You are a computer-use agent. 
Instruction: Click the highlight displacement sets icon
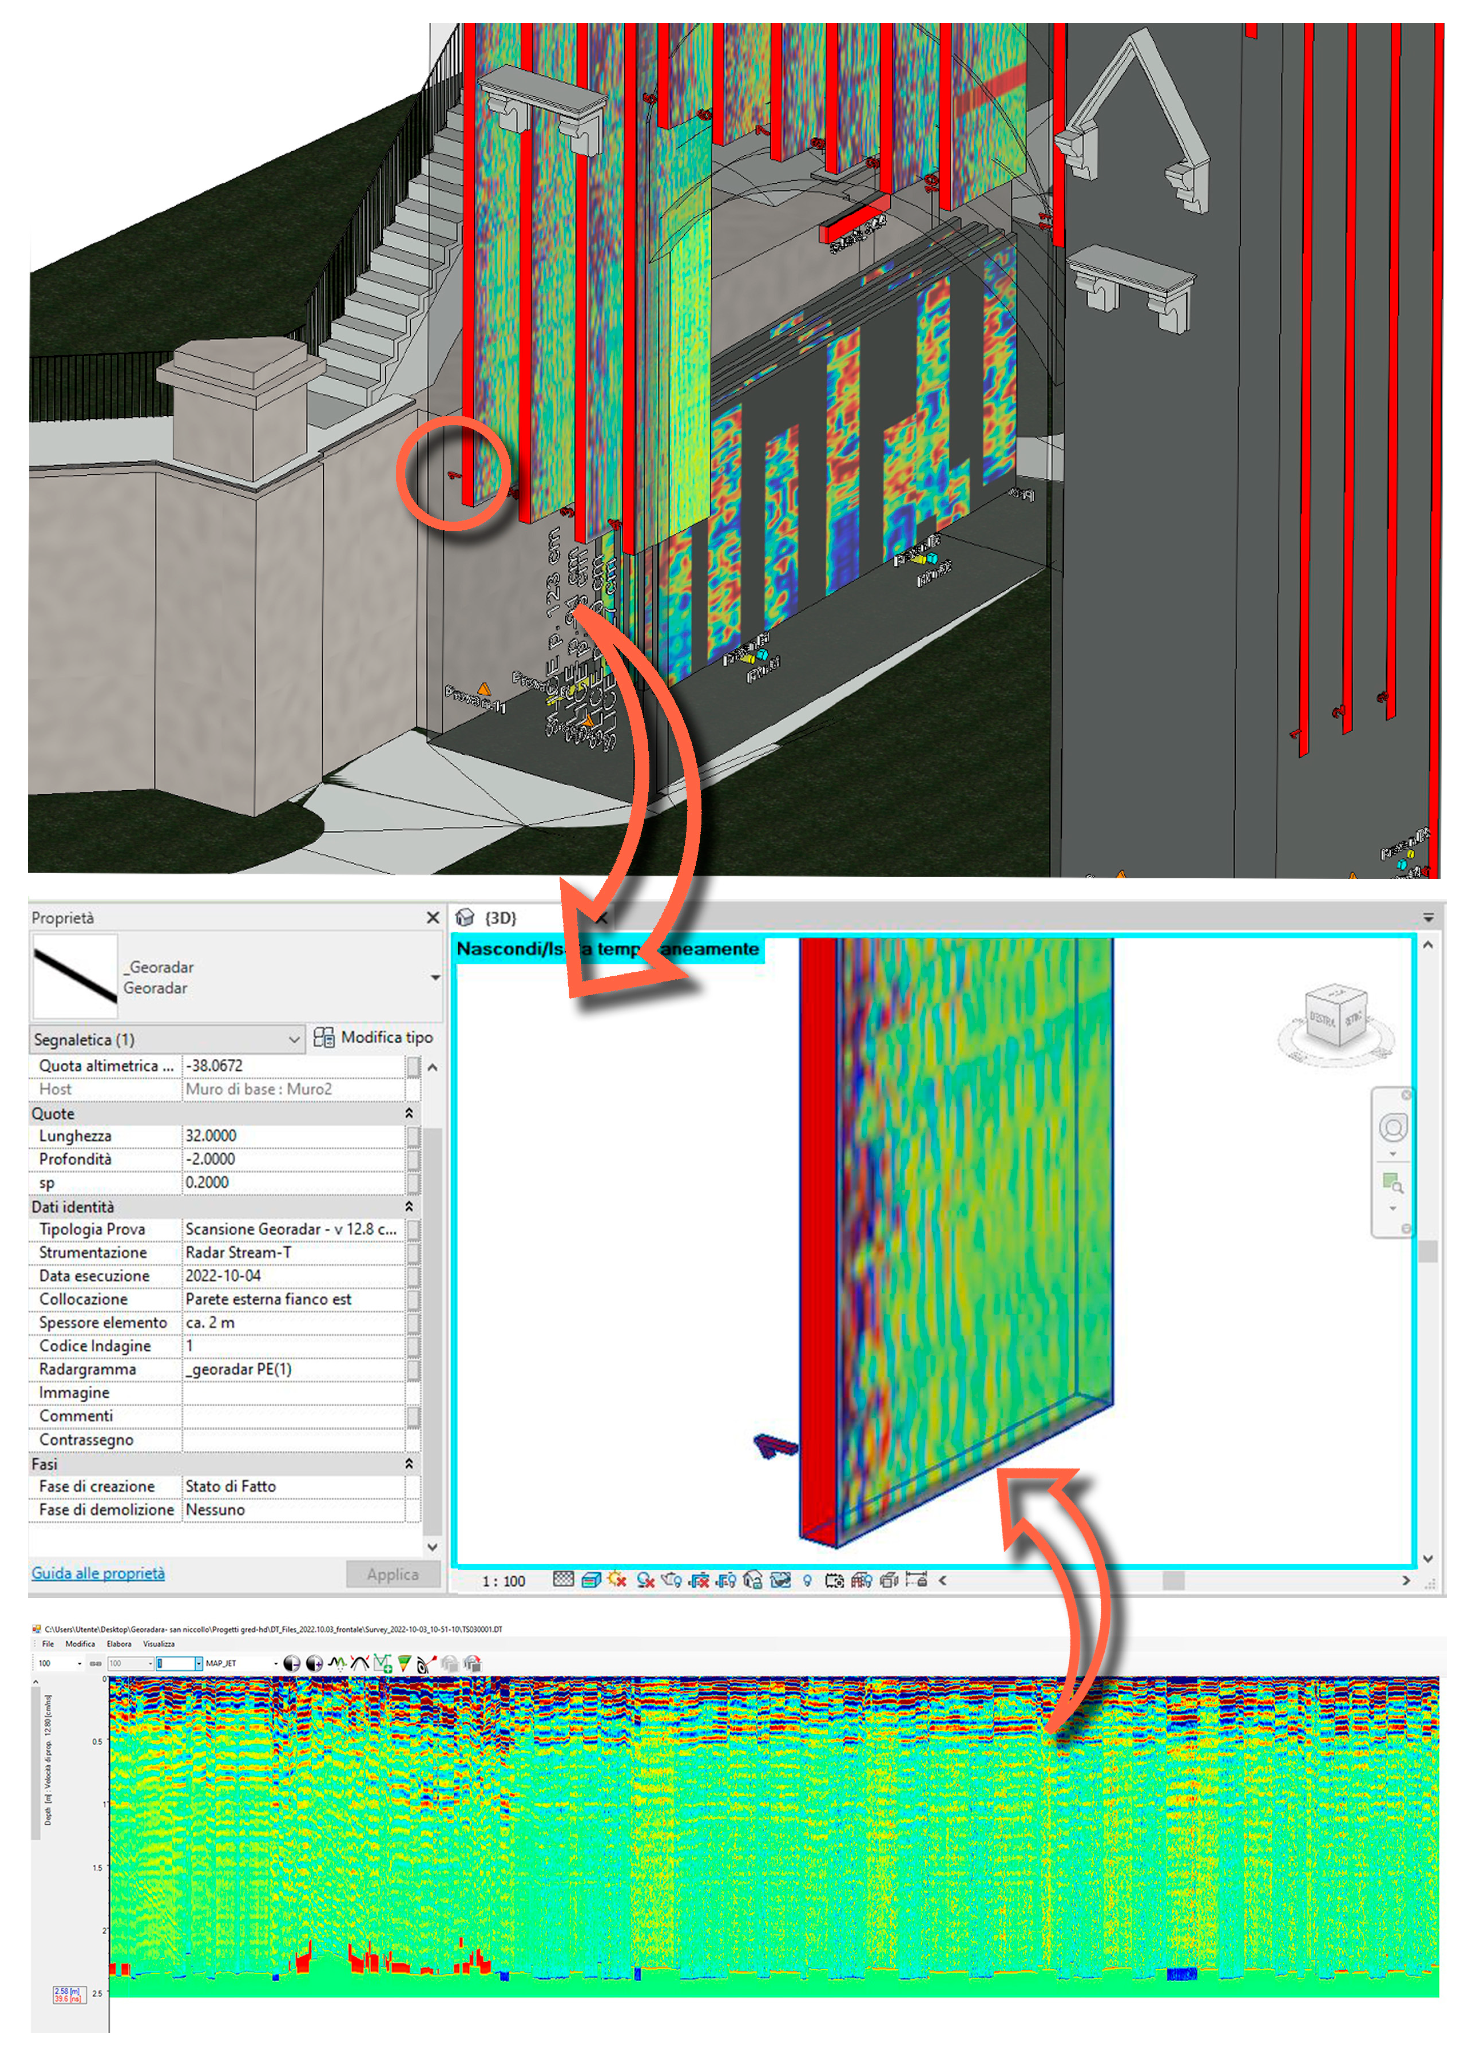888,1580
